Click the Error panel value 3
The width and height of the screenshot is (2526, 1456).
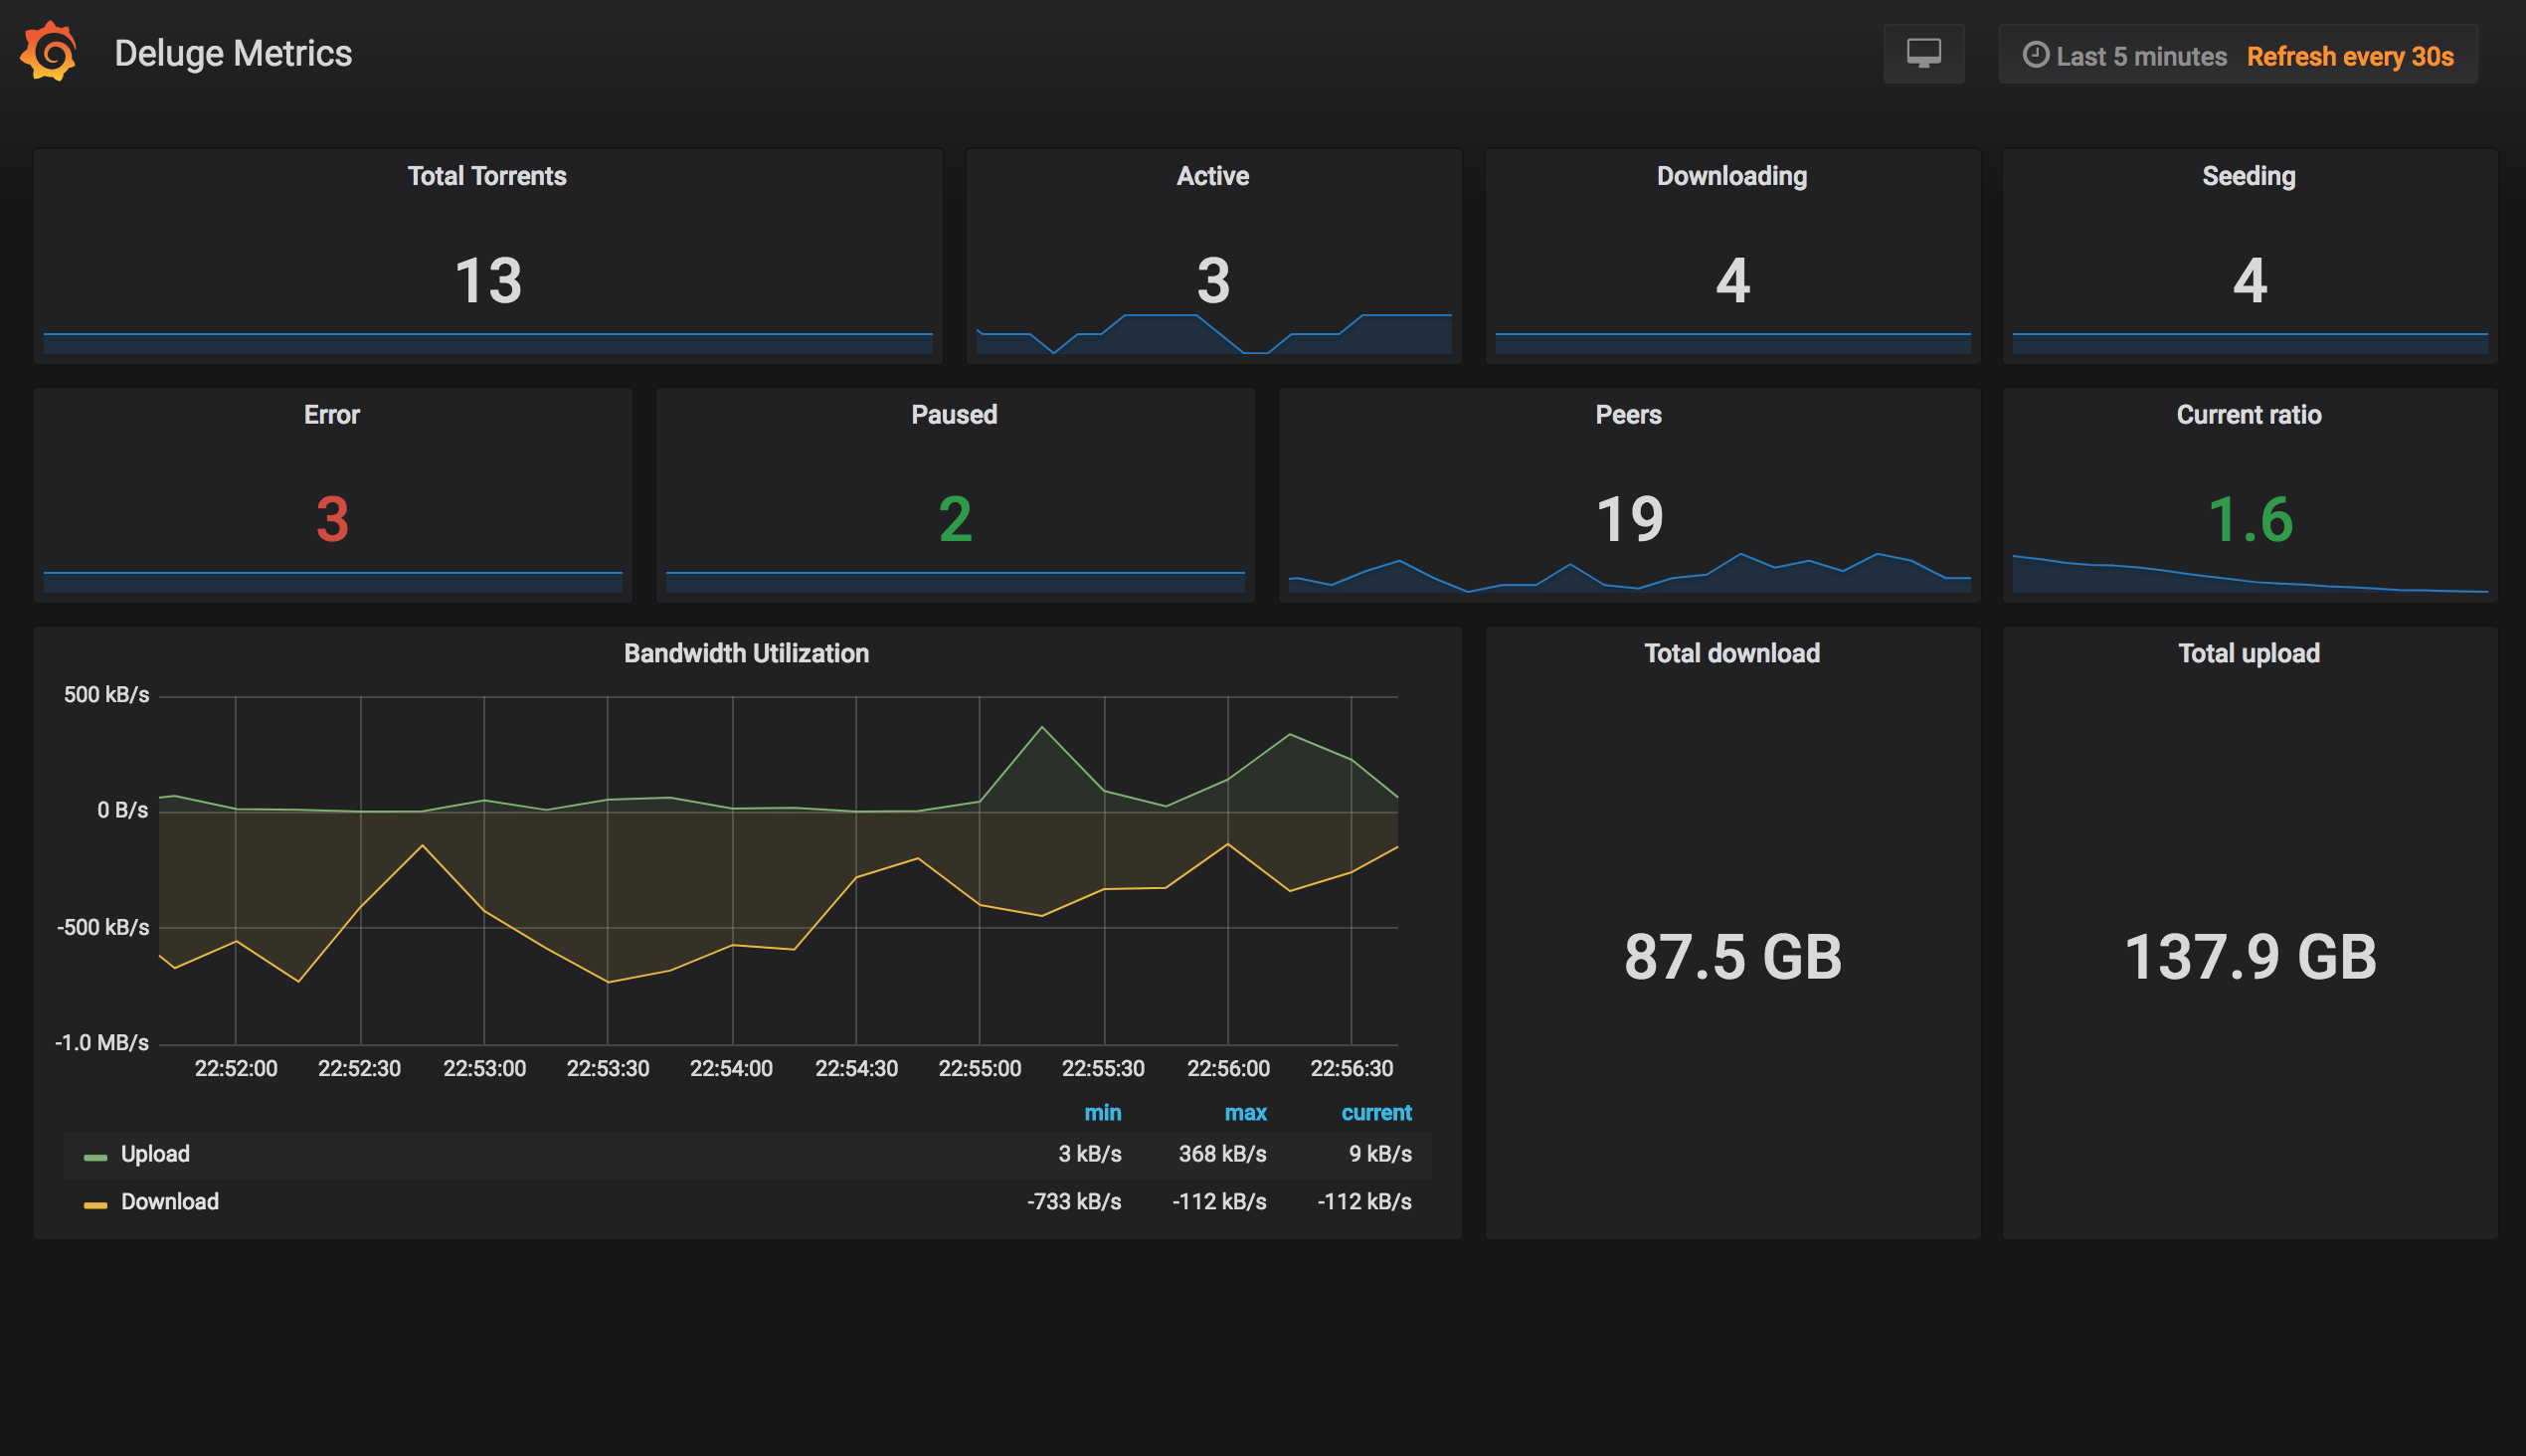(332, 519)
